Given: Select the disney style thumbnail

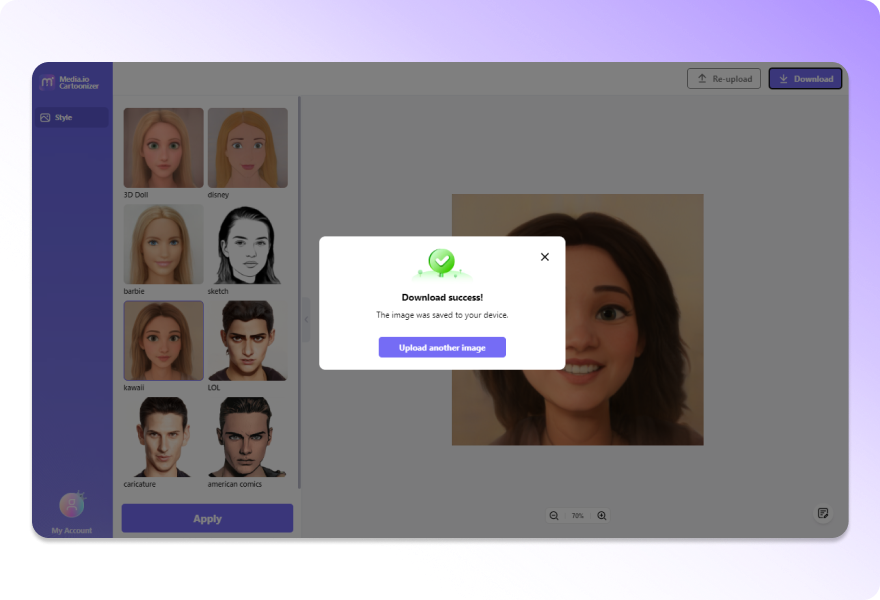Looking at the screenshot, I should pyautogui.click(x=247, y=148).
